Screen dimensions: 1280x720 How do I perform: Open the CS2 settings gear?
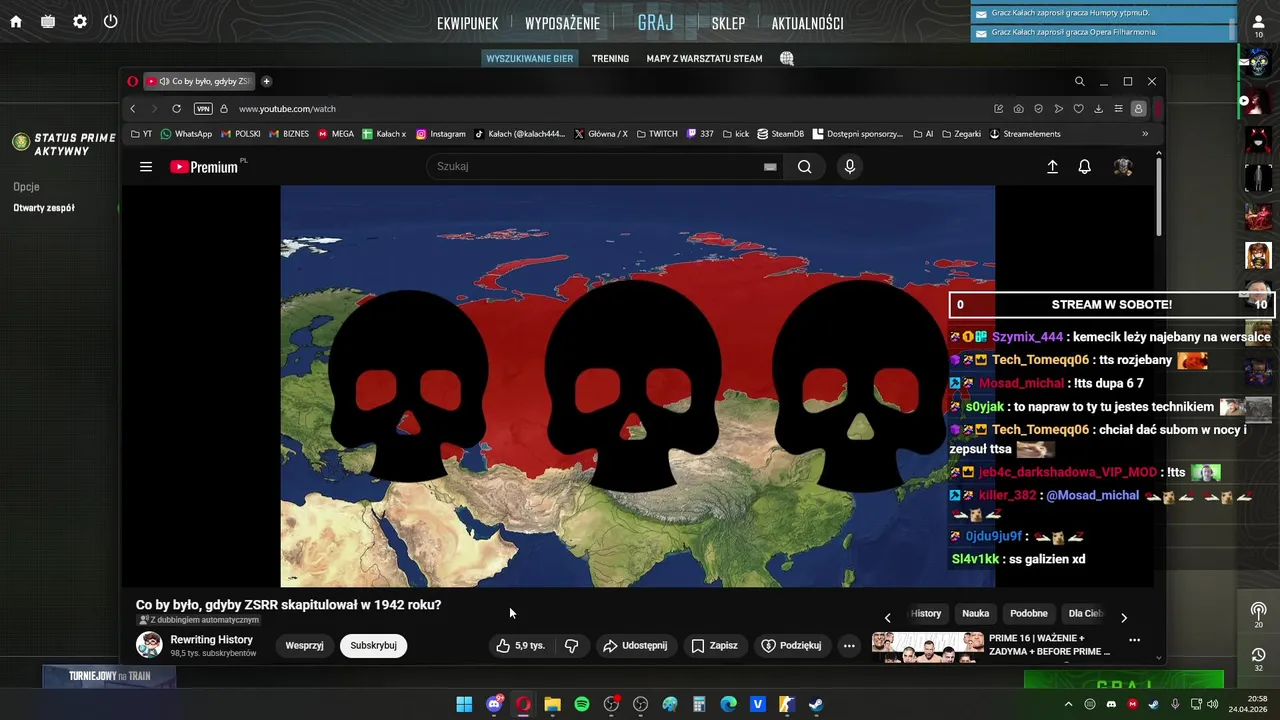point(80,21)
